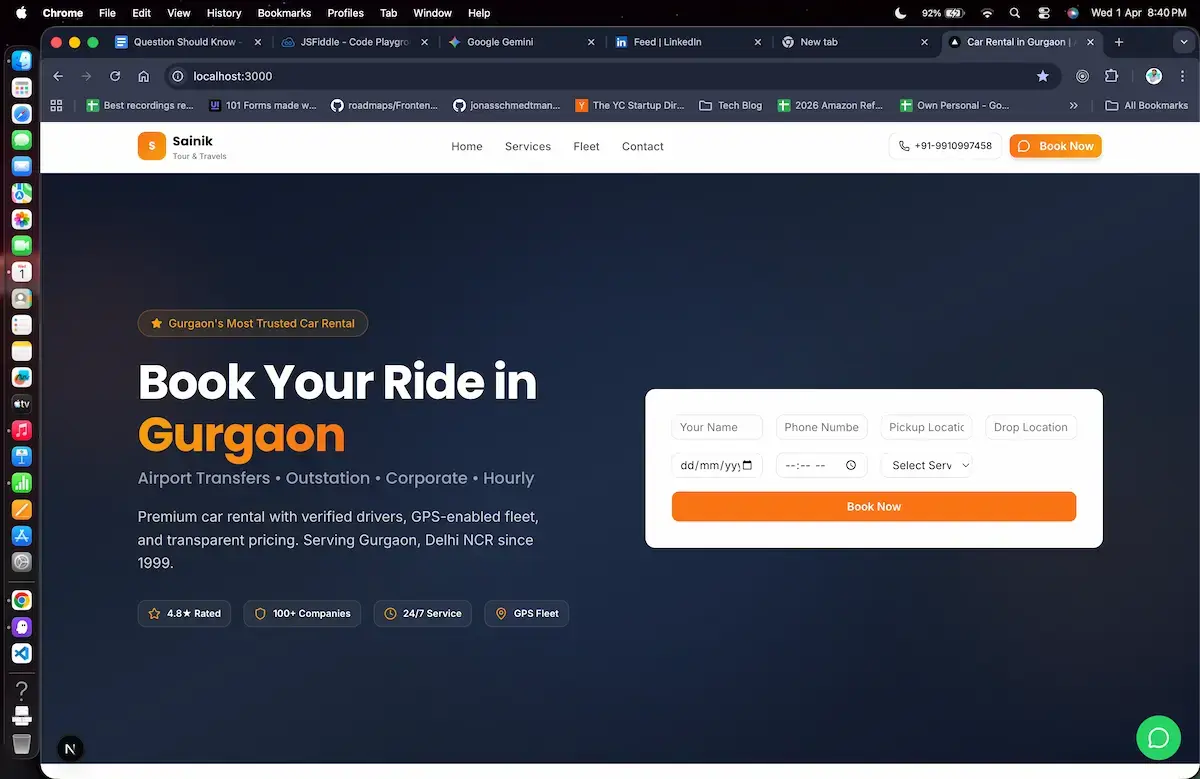Open the green chat widget in the bottom-right corner
The width and height of the screenshot is (1200, 779).
1158,737
